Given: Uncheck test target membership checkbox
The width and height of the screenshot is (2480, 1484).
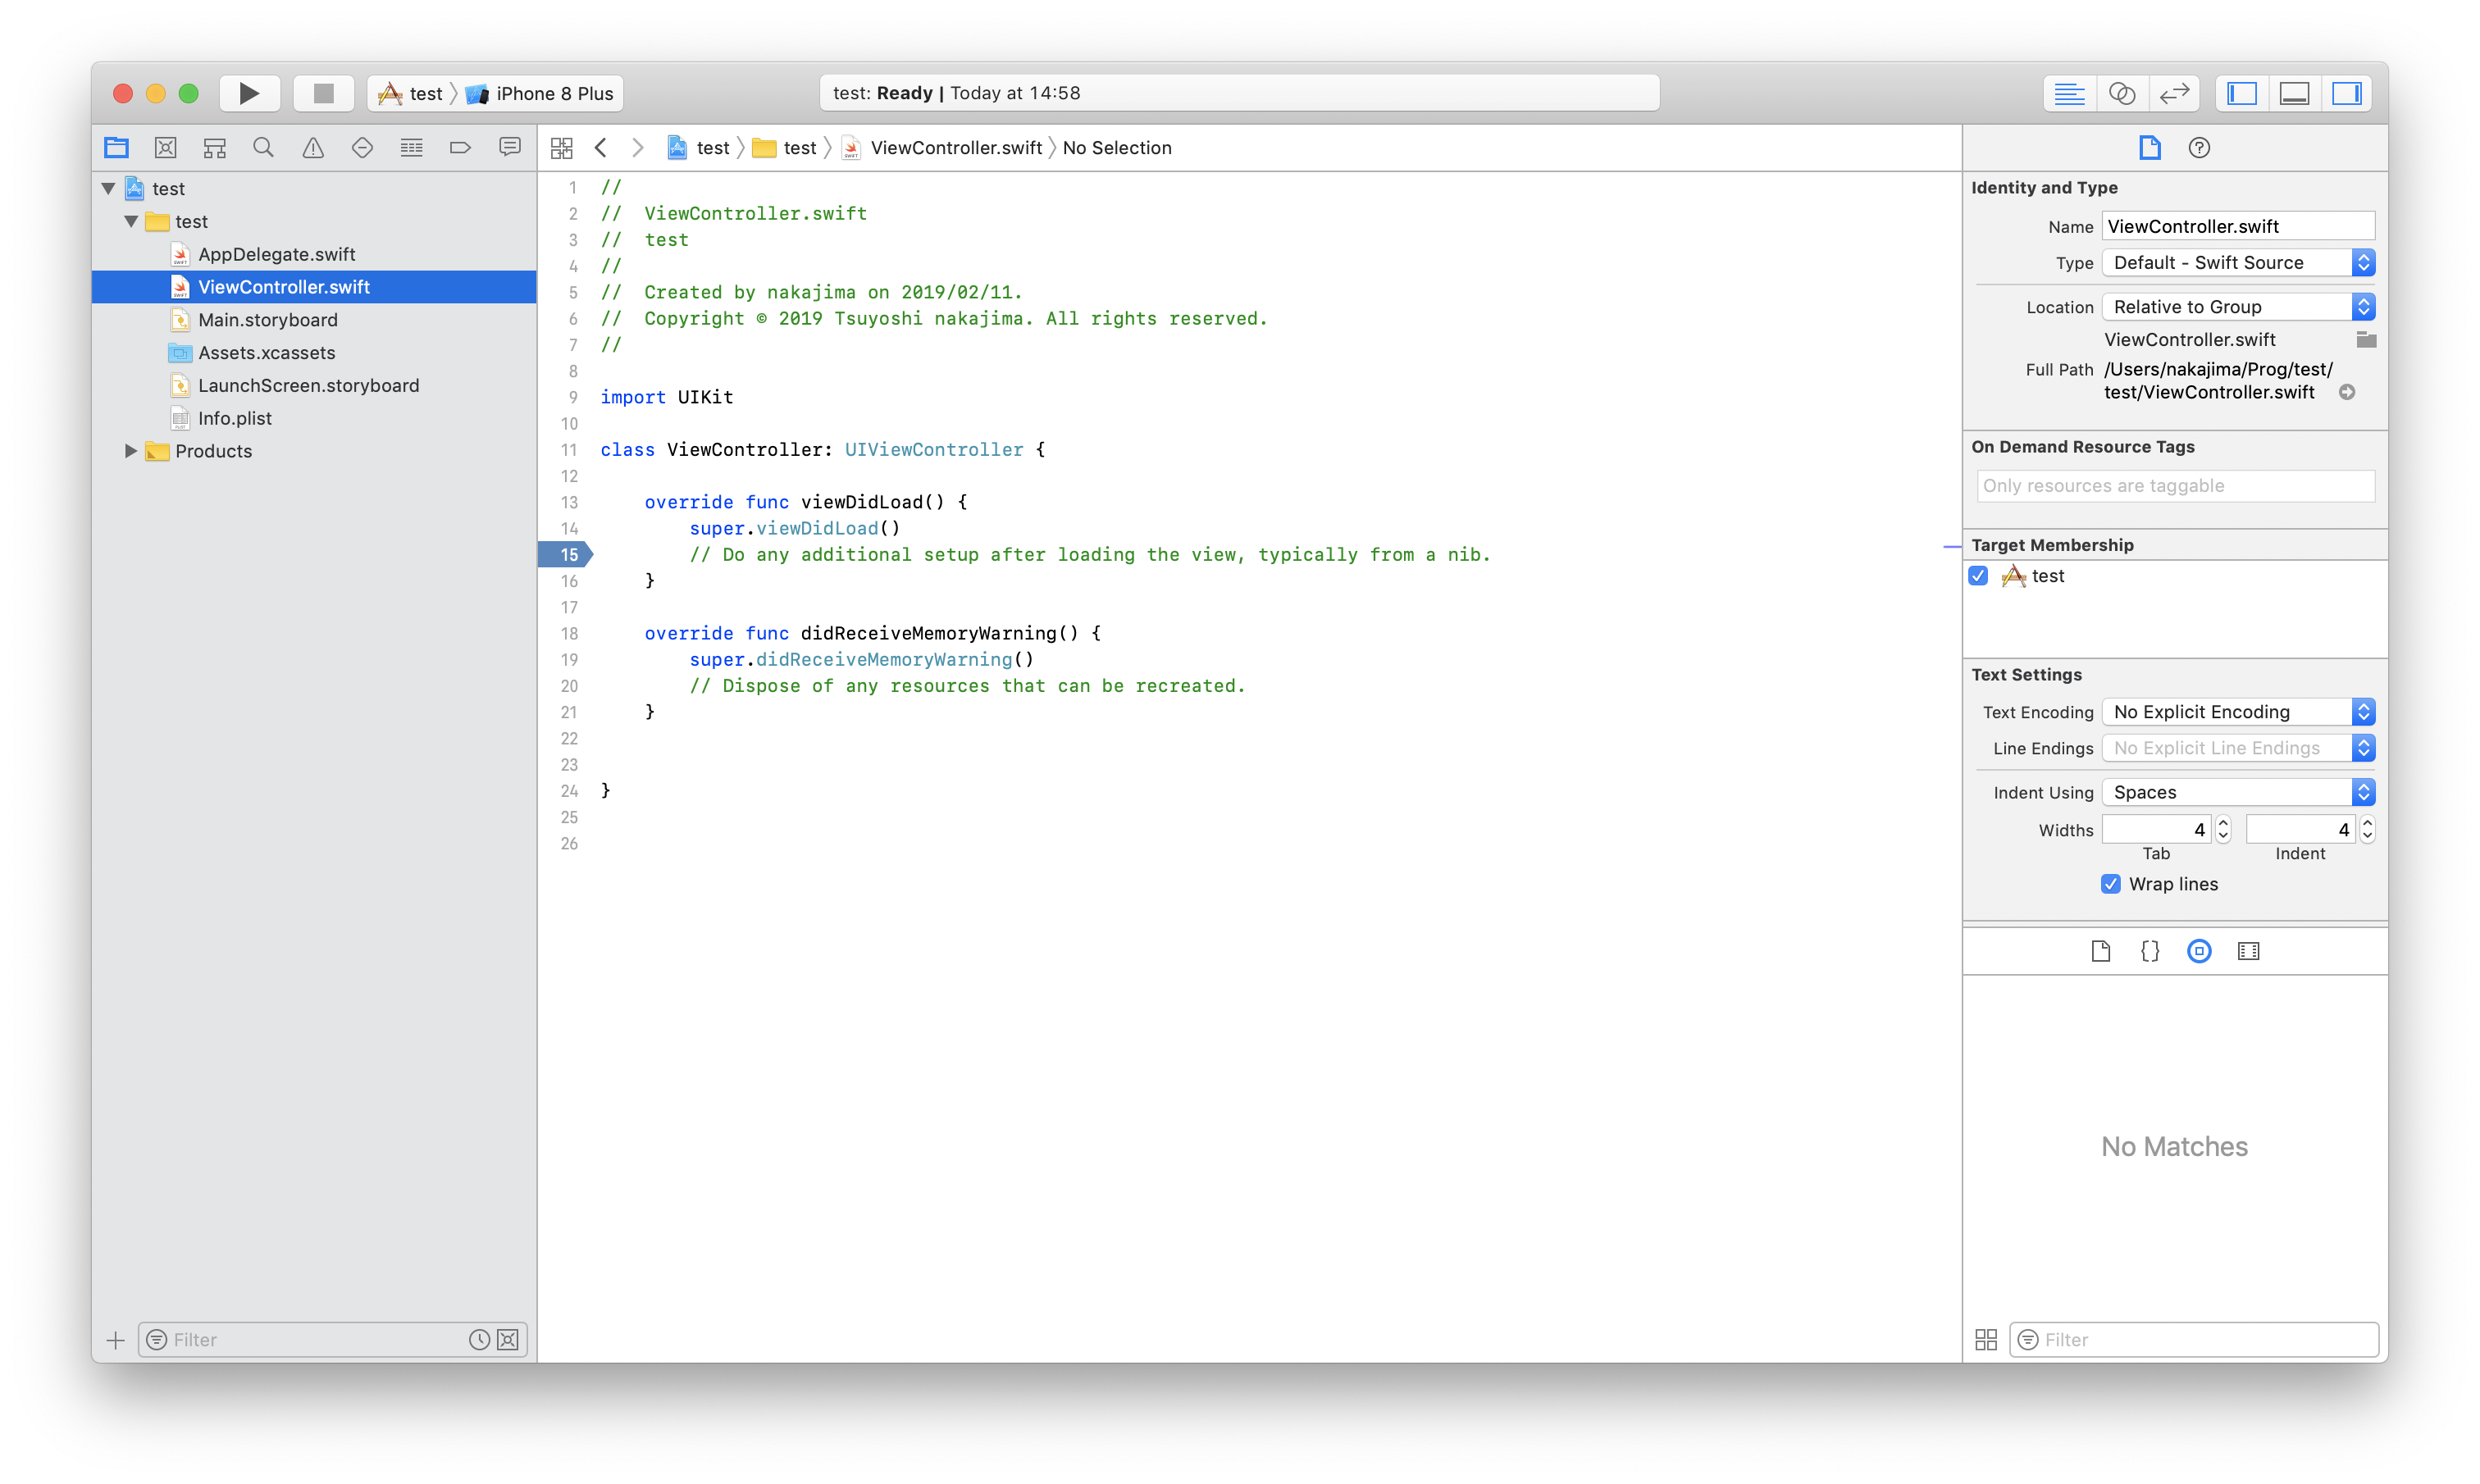Looking at the screenshot, I should 1978,576.
